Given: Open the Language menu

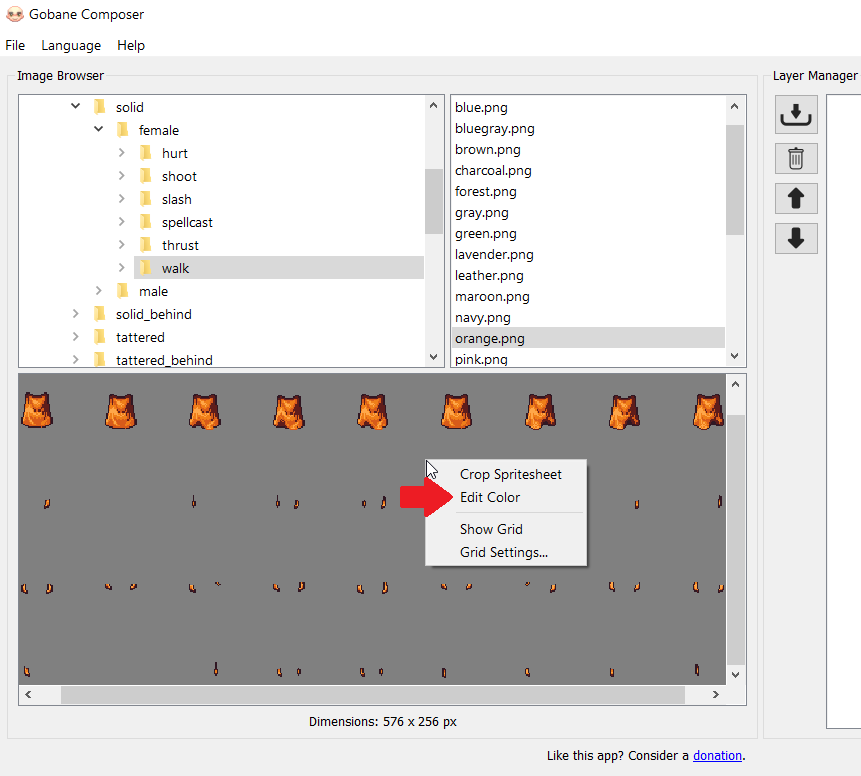Looking at the screenshot, I should [x=71, y=45].
